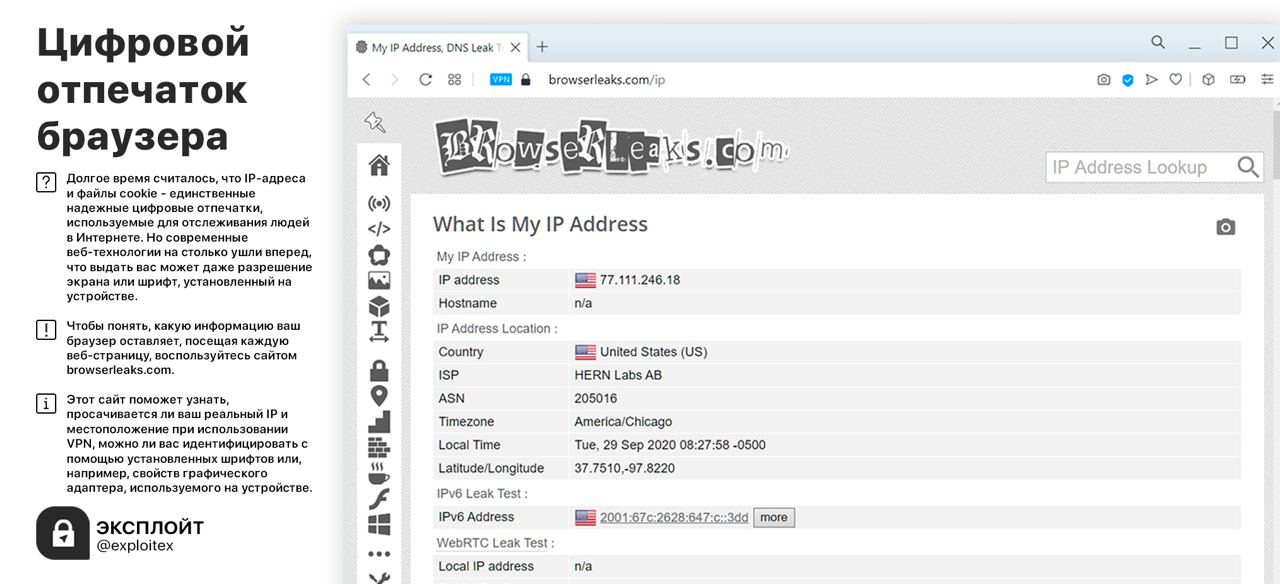Click the '@exploitex' handle text
Viewport: 1280px width, 584px height.
tap(135, 546)
